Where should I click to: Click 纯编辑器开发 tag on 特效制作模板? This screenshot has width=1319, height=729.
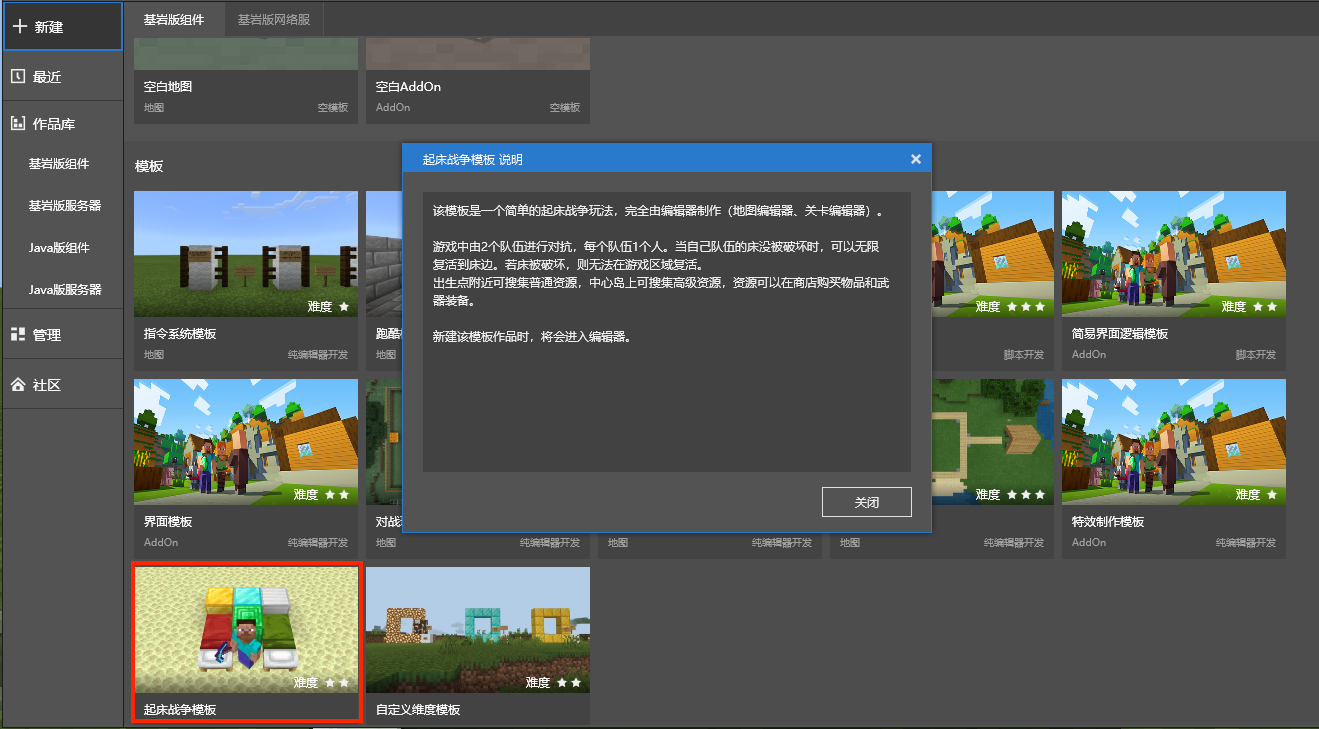[x=1246, y=543]
